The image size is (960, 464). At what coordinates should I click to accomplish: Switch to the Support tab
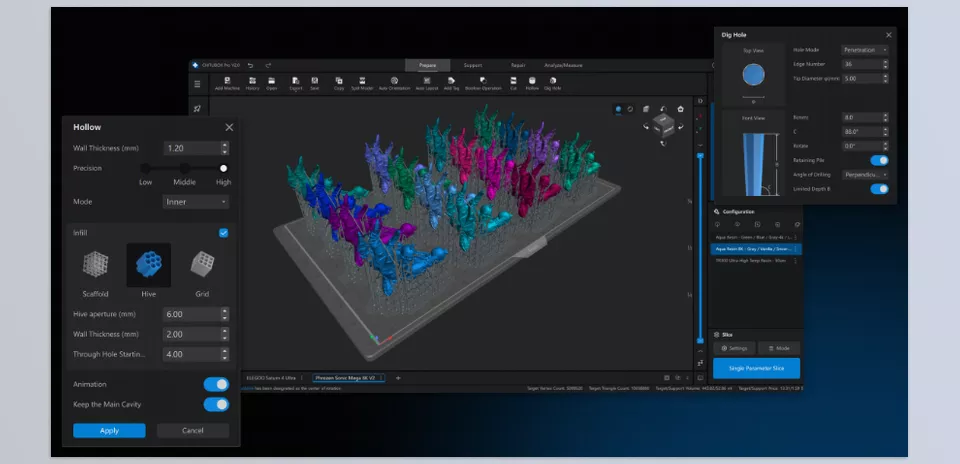[472, 65]
